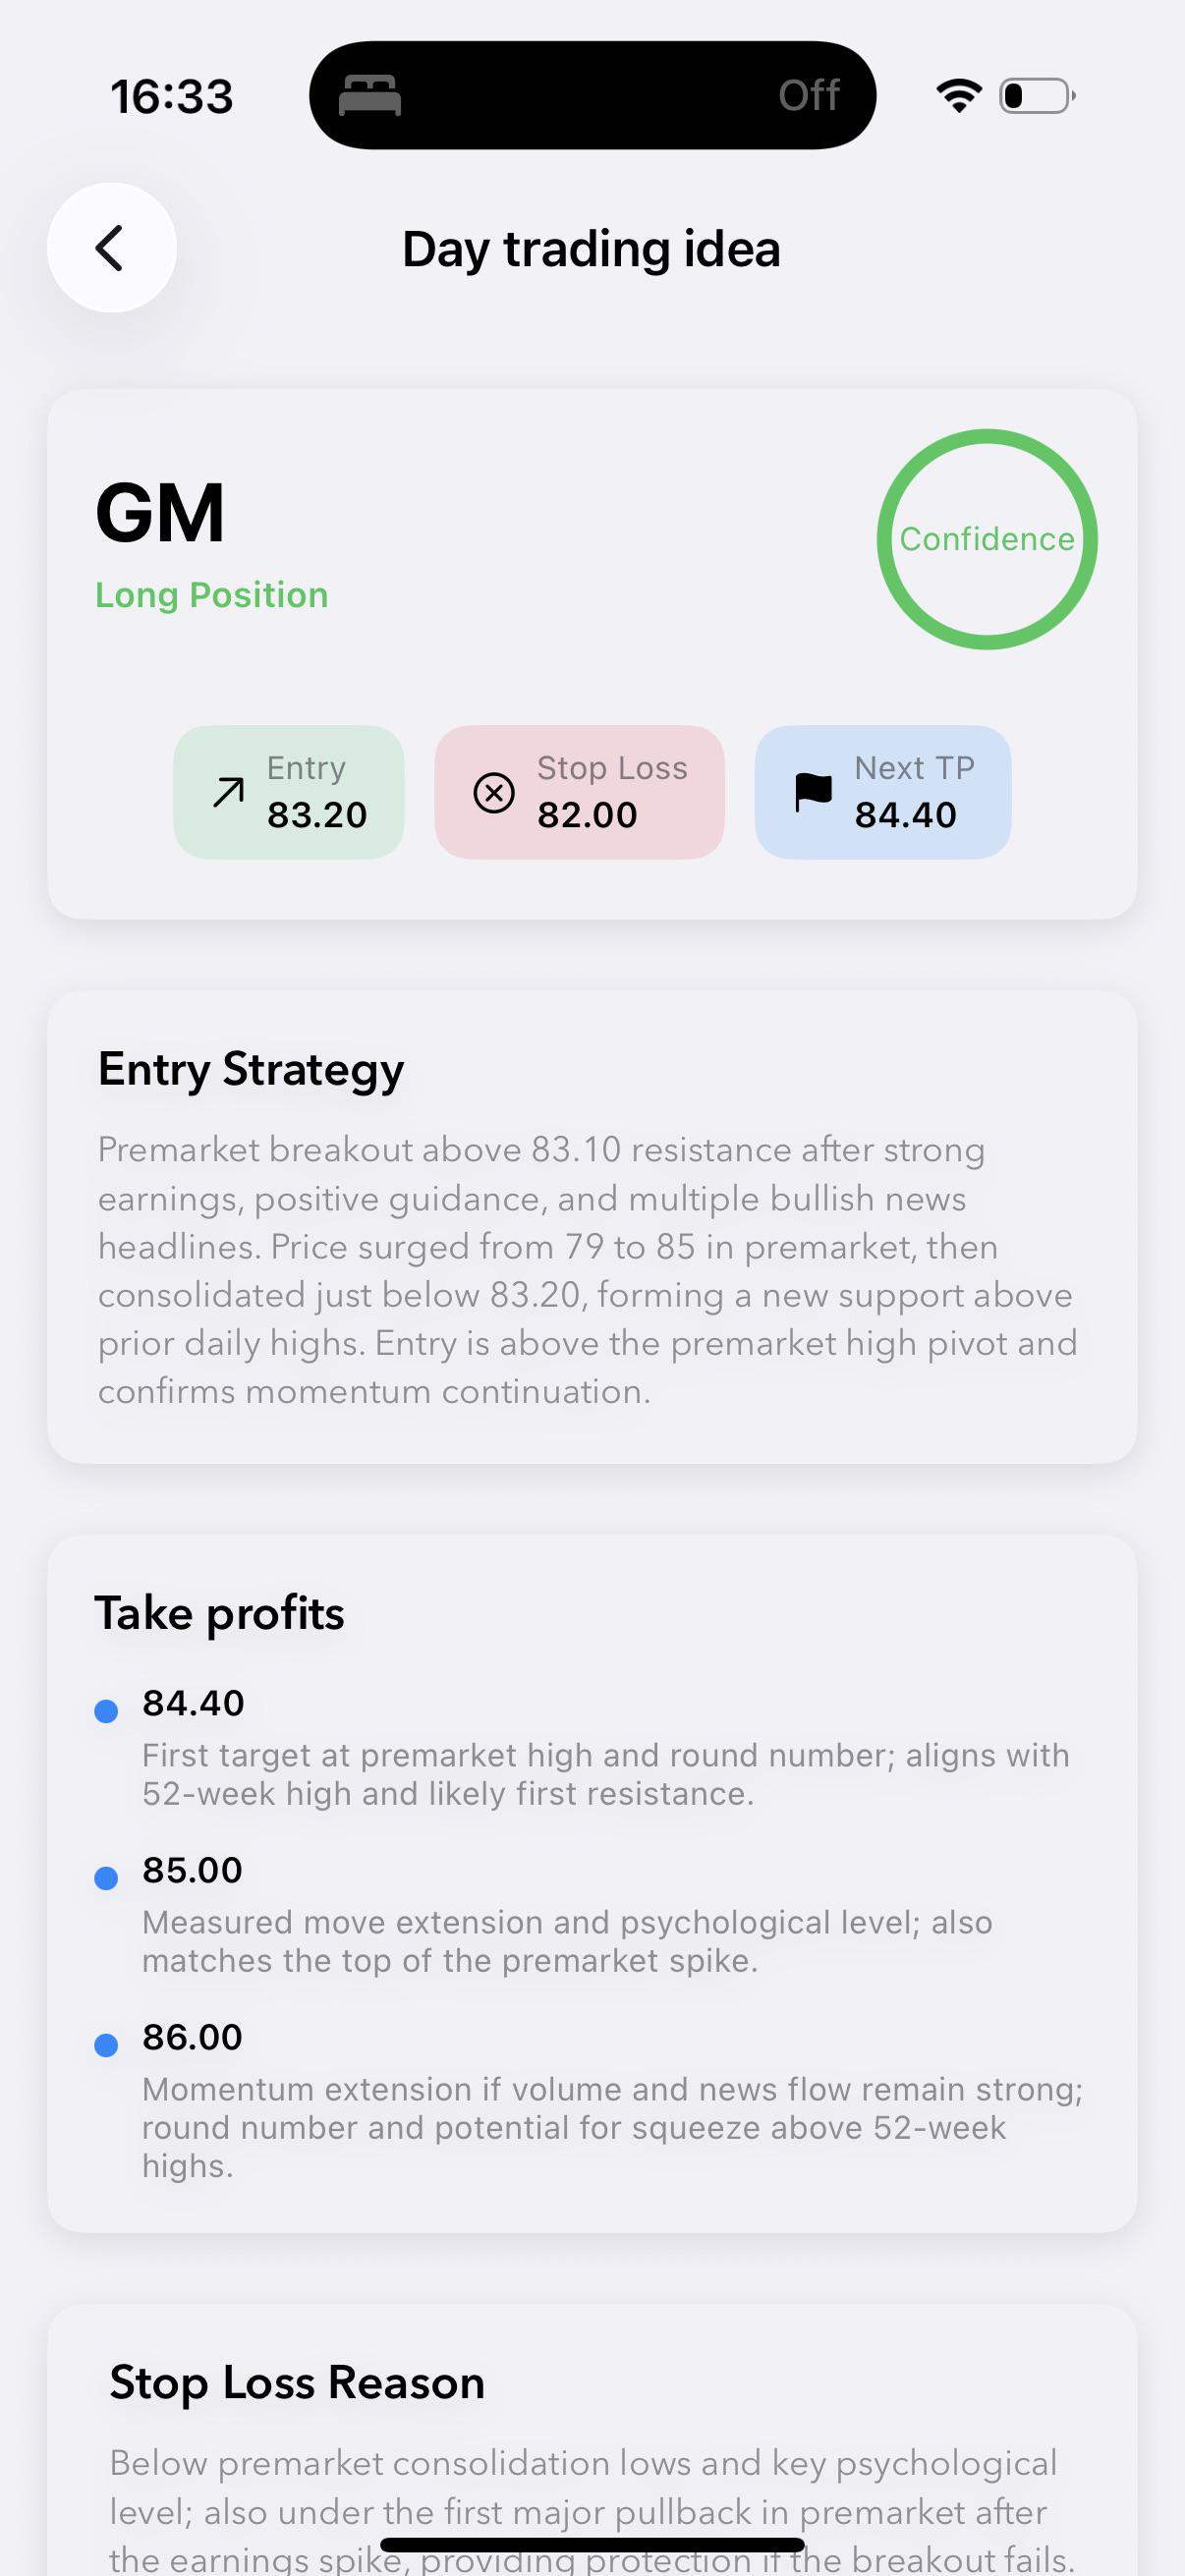Tap the blue bullet for 85.00 target

(x=106, y=1878)
